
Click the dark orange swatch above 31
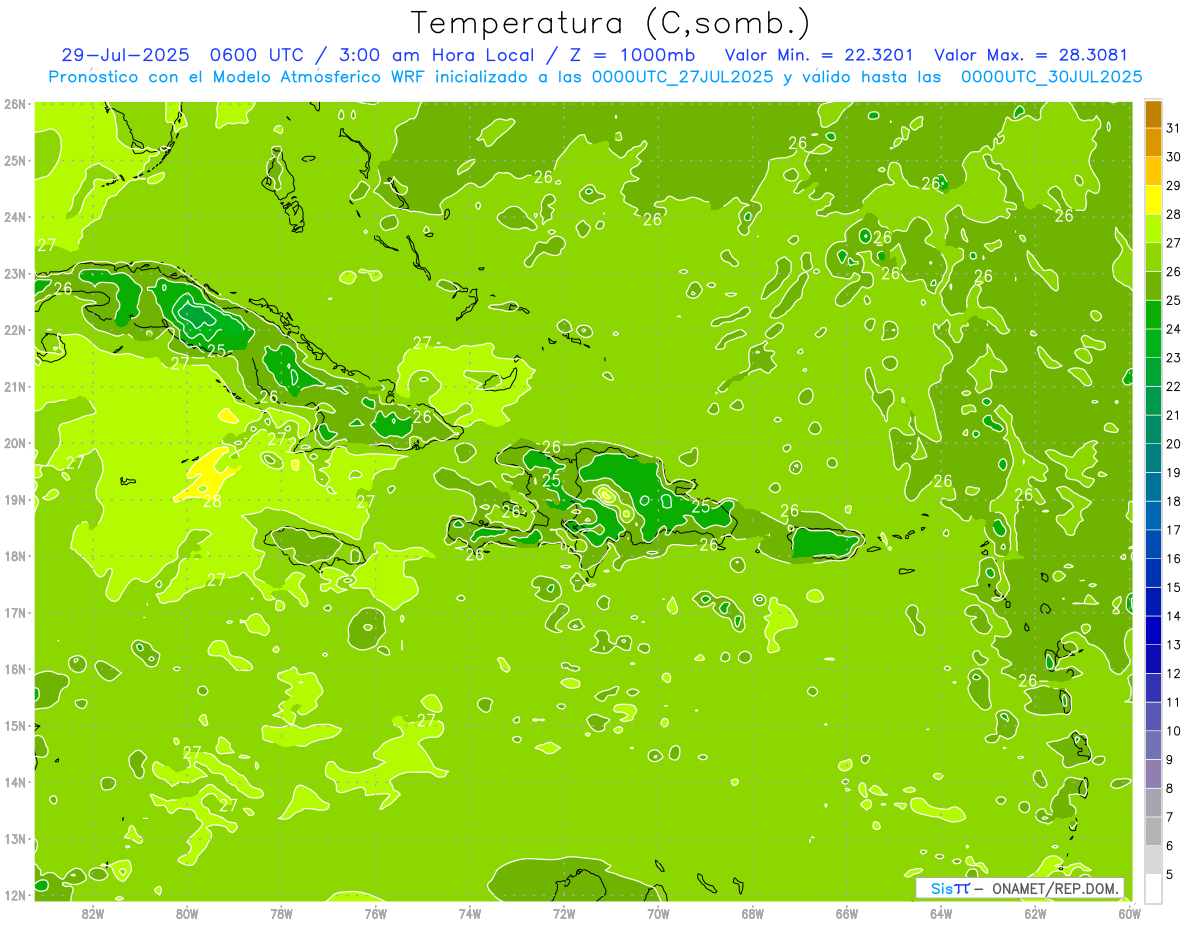pyautogui.click(x=1153, y=114)
